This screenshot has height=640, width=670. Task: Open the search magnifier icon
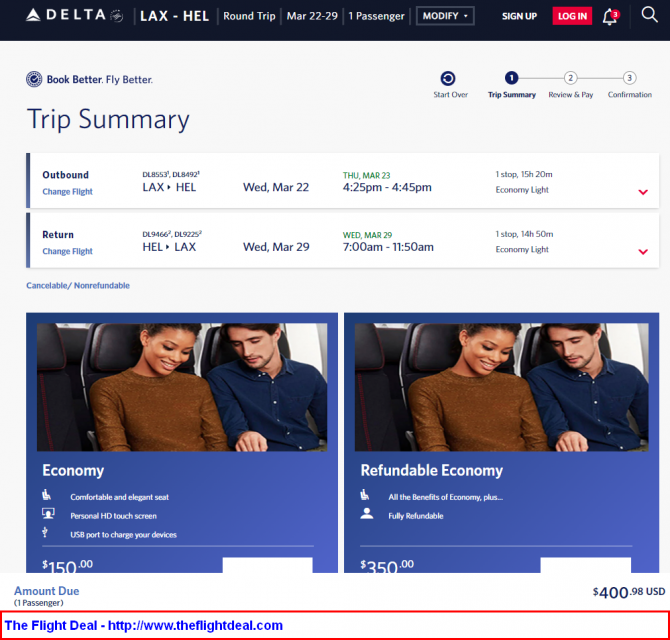coord(649,15)
